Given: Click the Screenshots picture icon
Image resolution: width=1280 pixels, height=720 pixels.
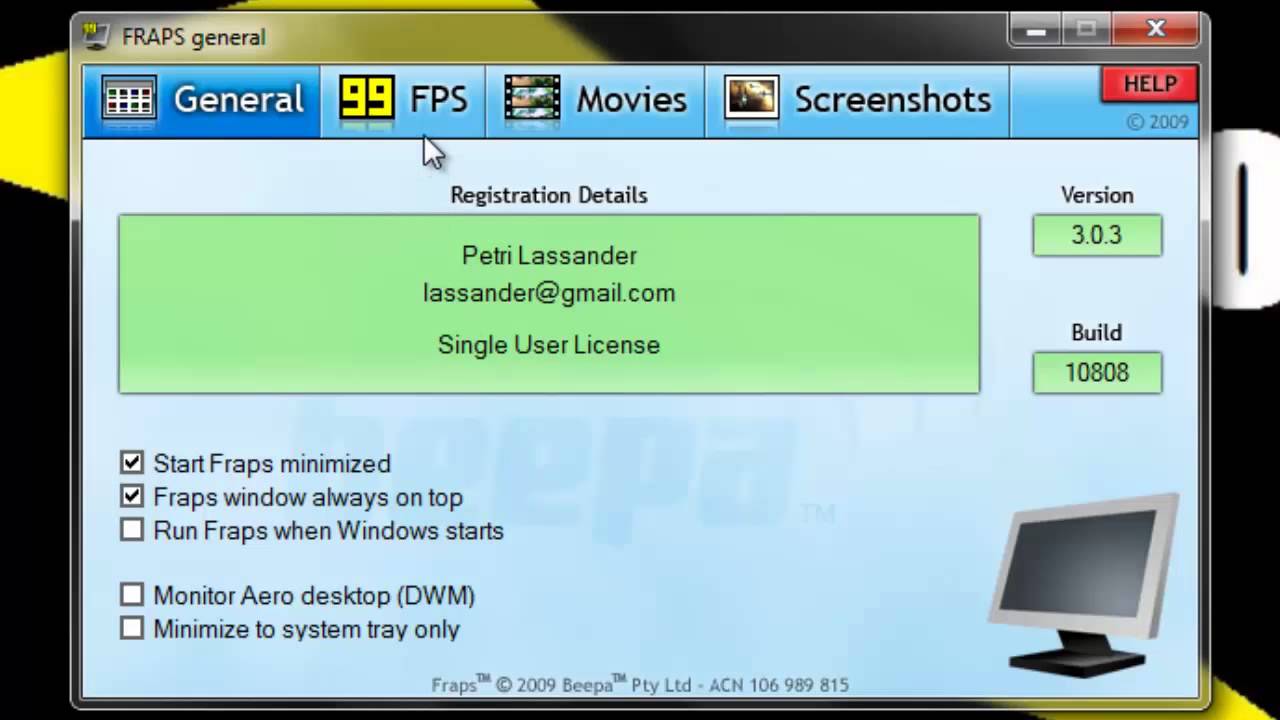Looking at the screenshot, I should 751,99.
